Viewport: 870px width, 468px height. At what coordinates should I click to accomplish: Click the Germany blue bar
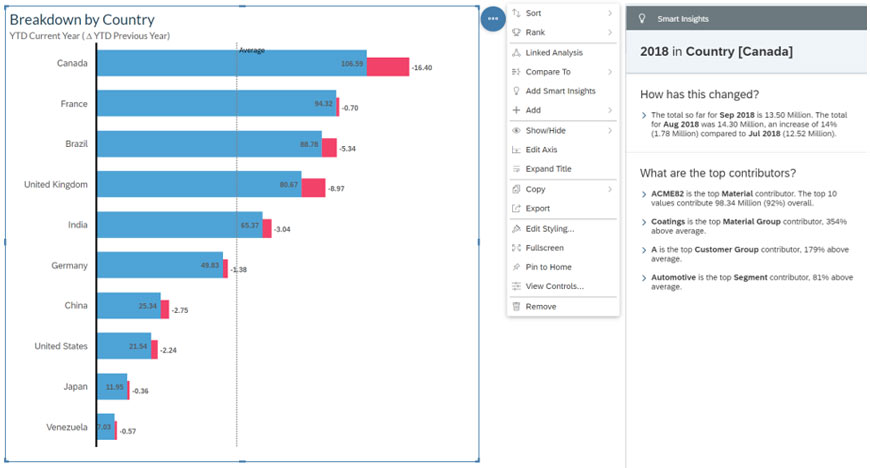(x=160, y=265)
